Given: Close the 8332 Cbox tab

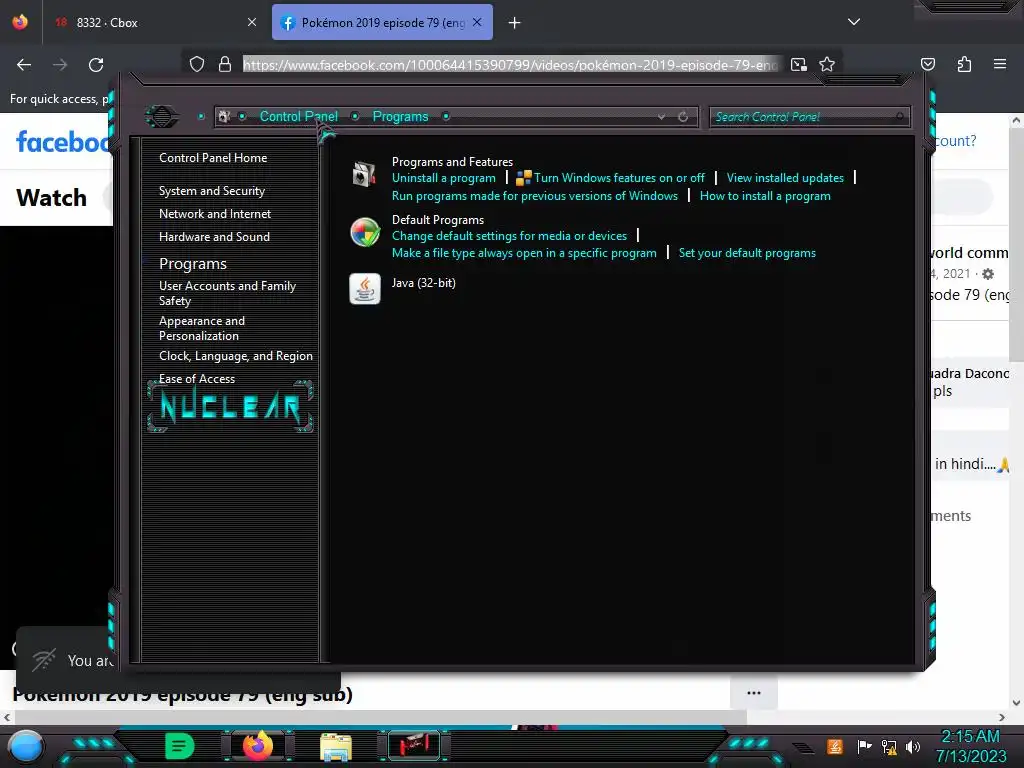Looking at the screenshot, I should pos(252,22).
